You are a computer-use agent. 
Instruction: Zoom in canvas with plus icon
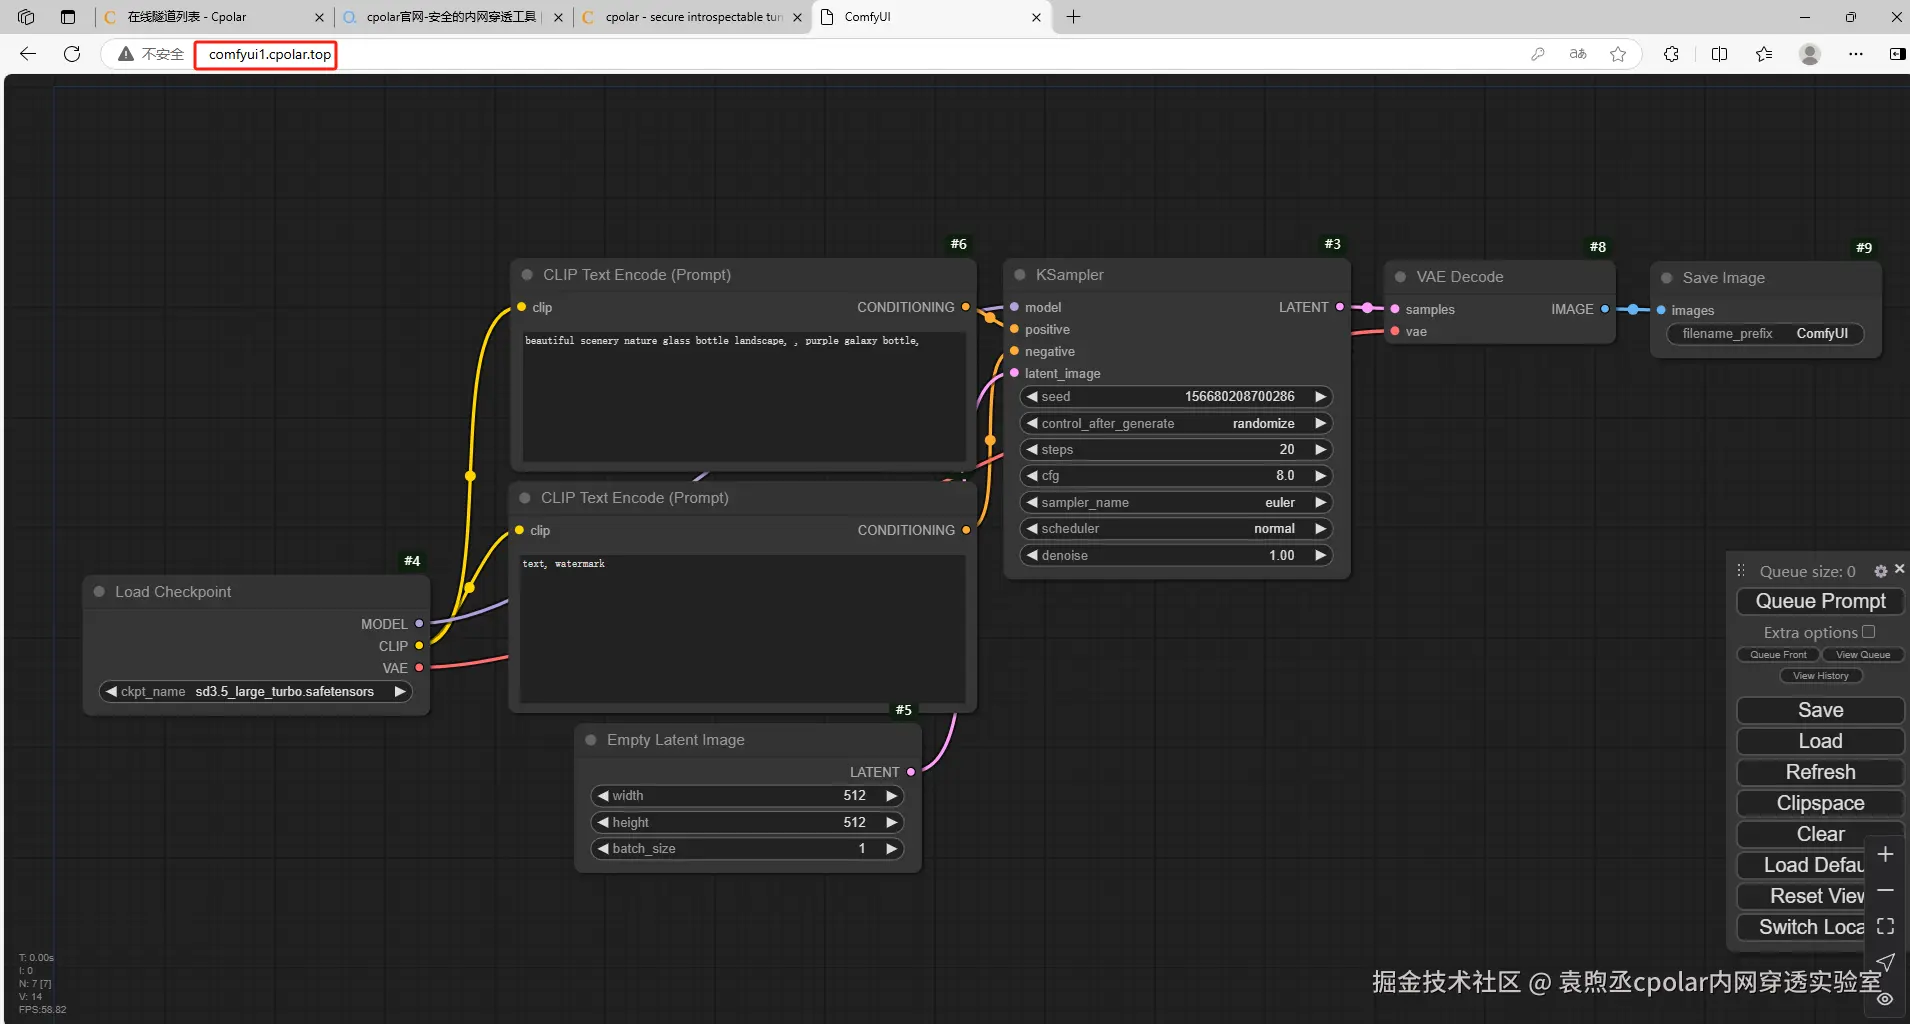click(x=1885, y=855)
